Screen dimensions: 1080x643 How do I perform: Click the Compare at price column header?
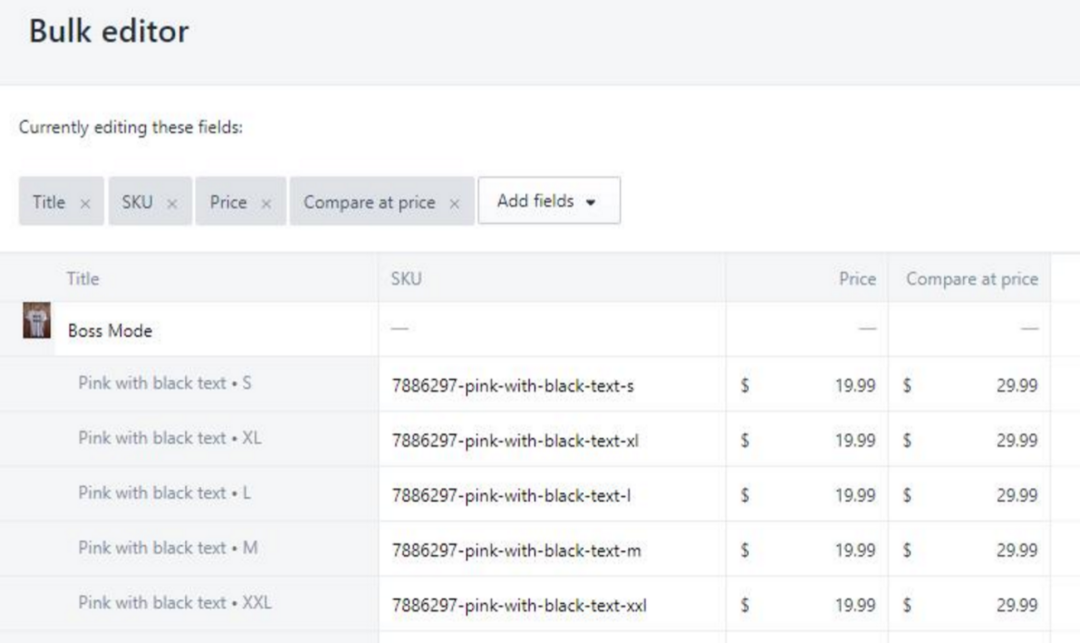(972, 279)
